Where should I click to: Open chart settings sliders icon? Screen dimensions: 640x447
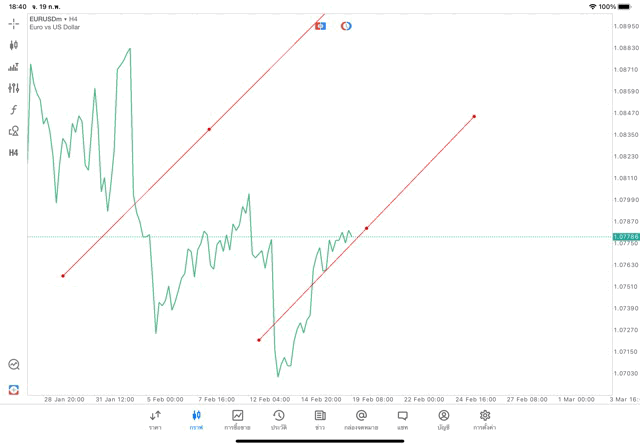14,88
